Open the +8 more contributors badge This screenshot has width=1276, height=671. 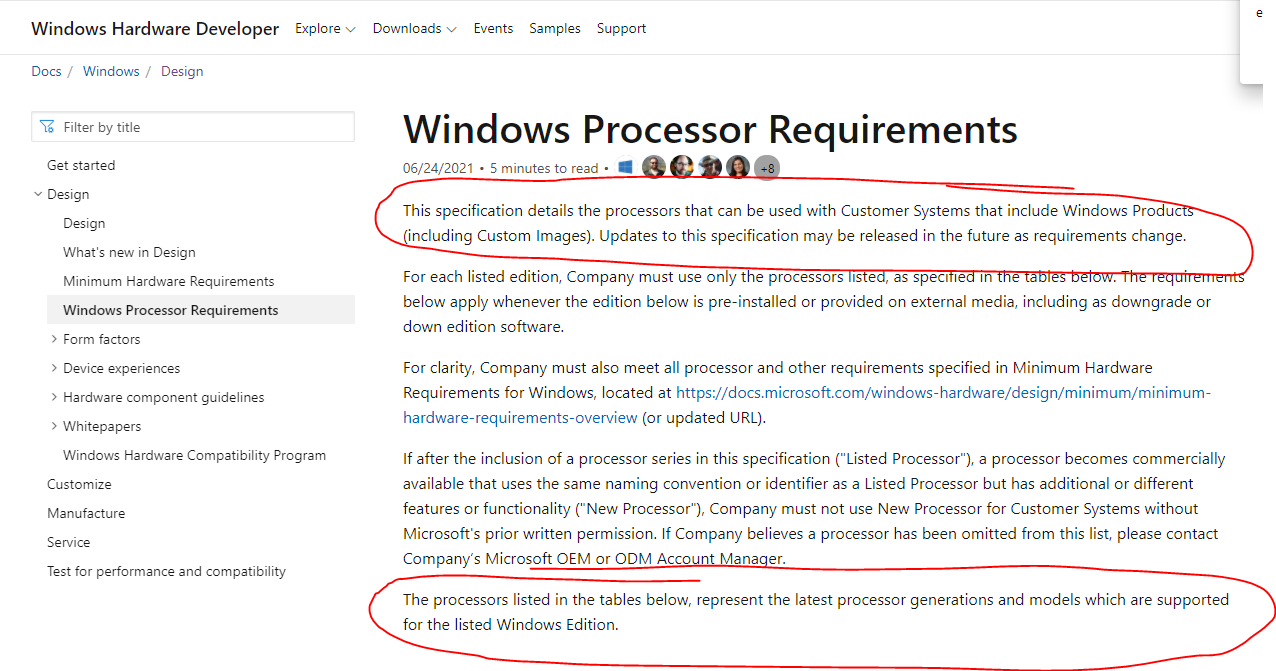[x=767, y=168]
